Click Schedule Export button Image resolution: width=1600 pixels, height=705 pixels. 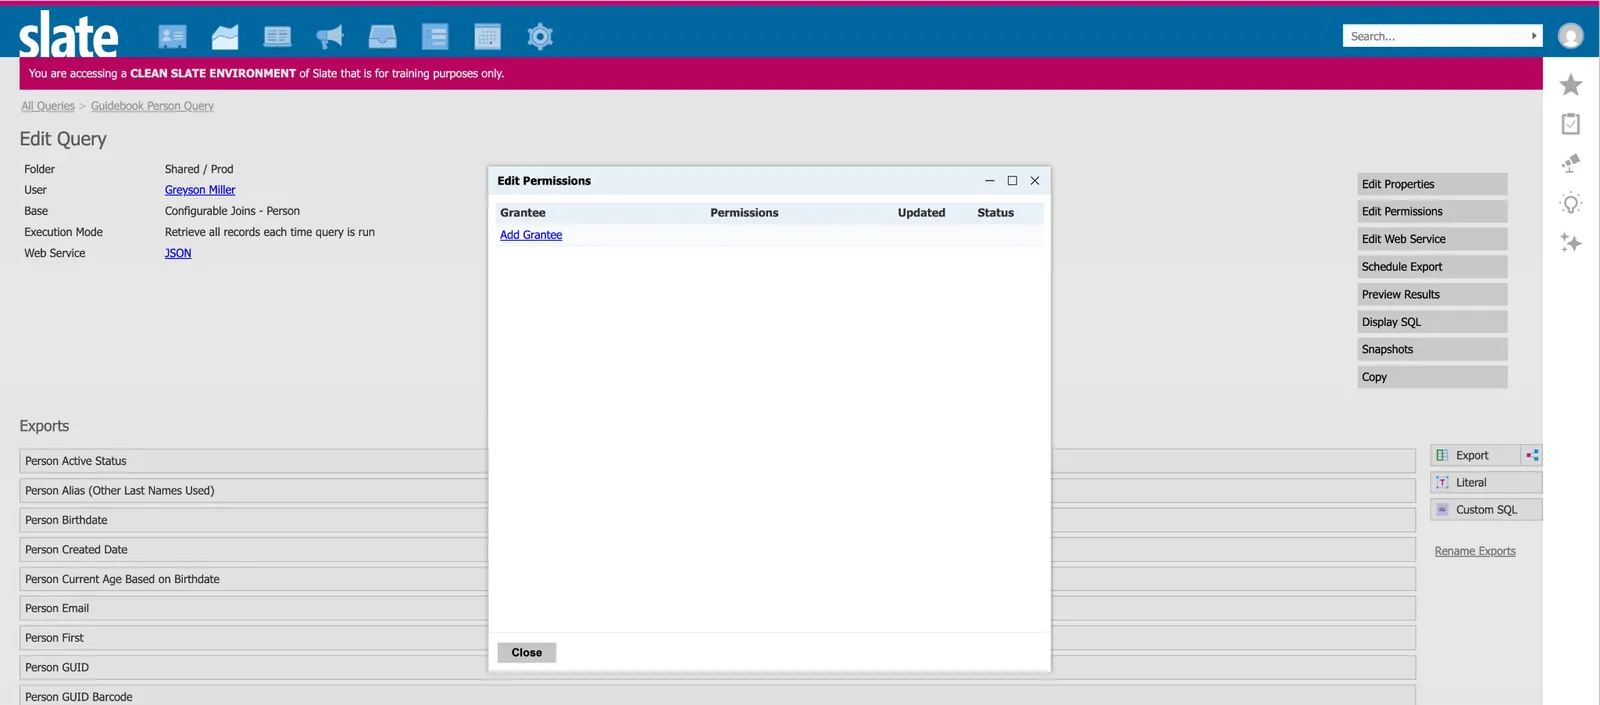1432,267
